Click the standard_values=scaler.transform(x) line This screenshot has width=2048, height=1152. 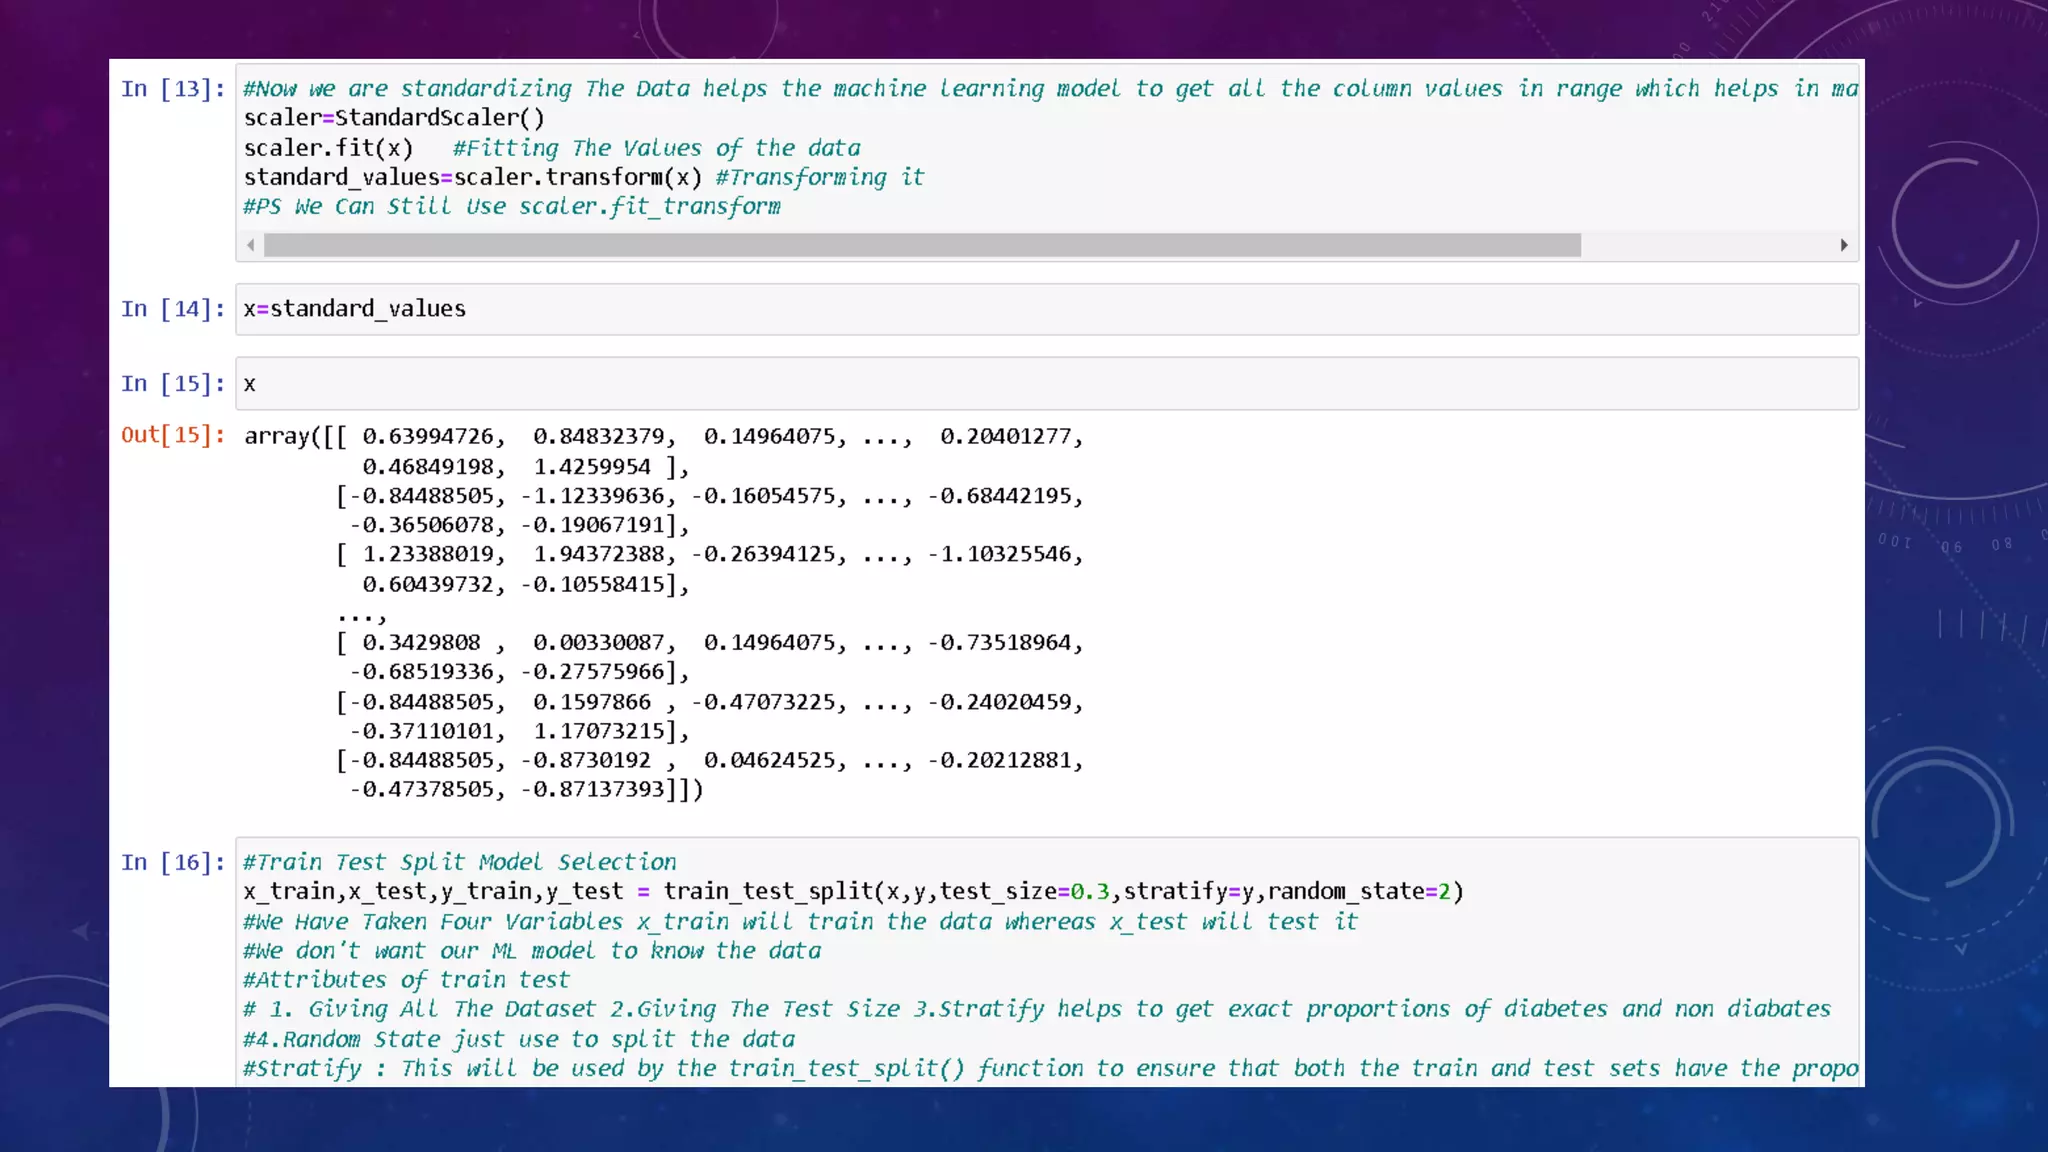472,178
